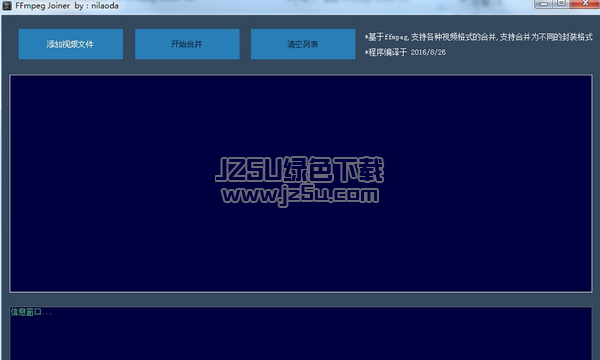
Task: Maximize the FFmpeg Joiner window
Action: pyautogui.click(x=561, y=4)
